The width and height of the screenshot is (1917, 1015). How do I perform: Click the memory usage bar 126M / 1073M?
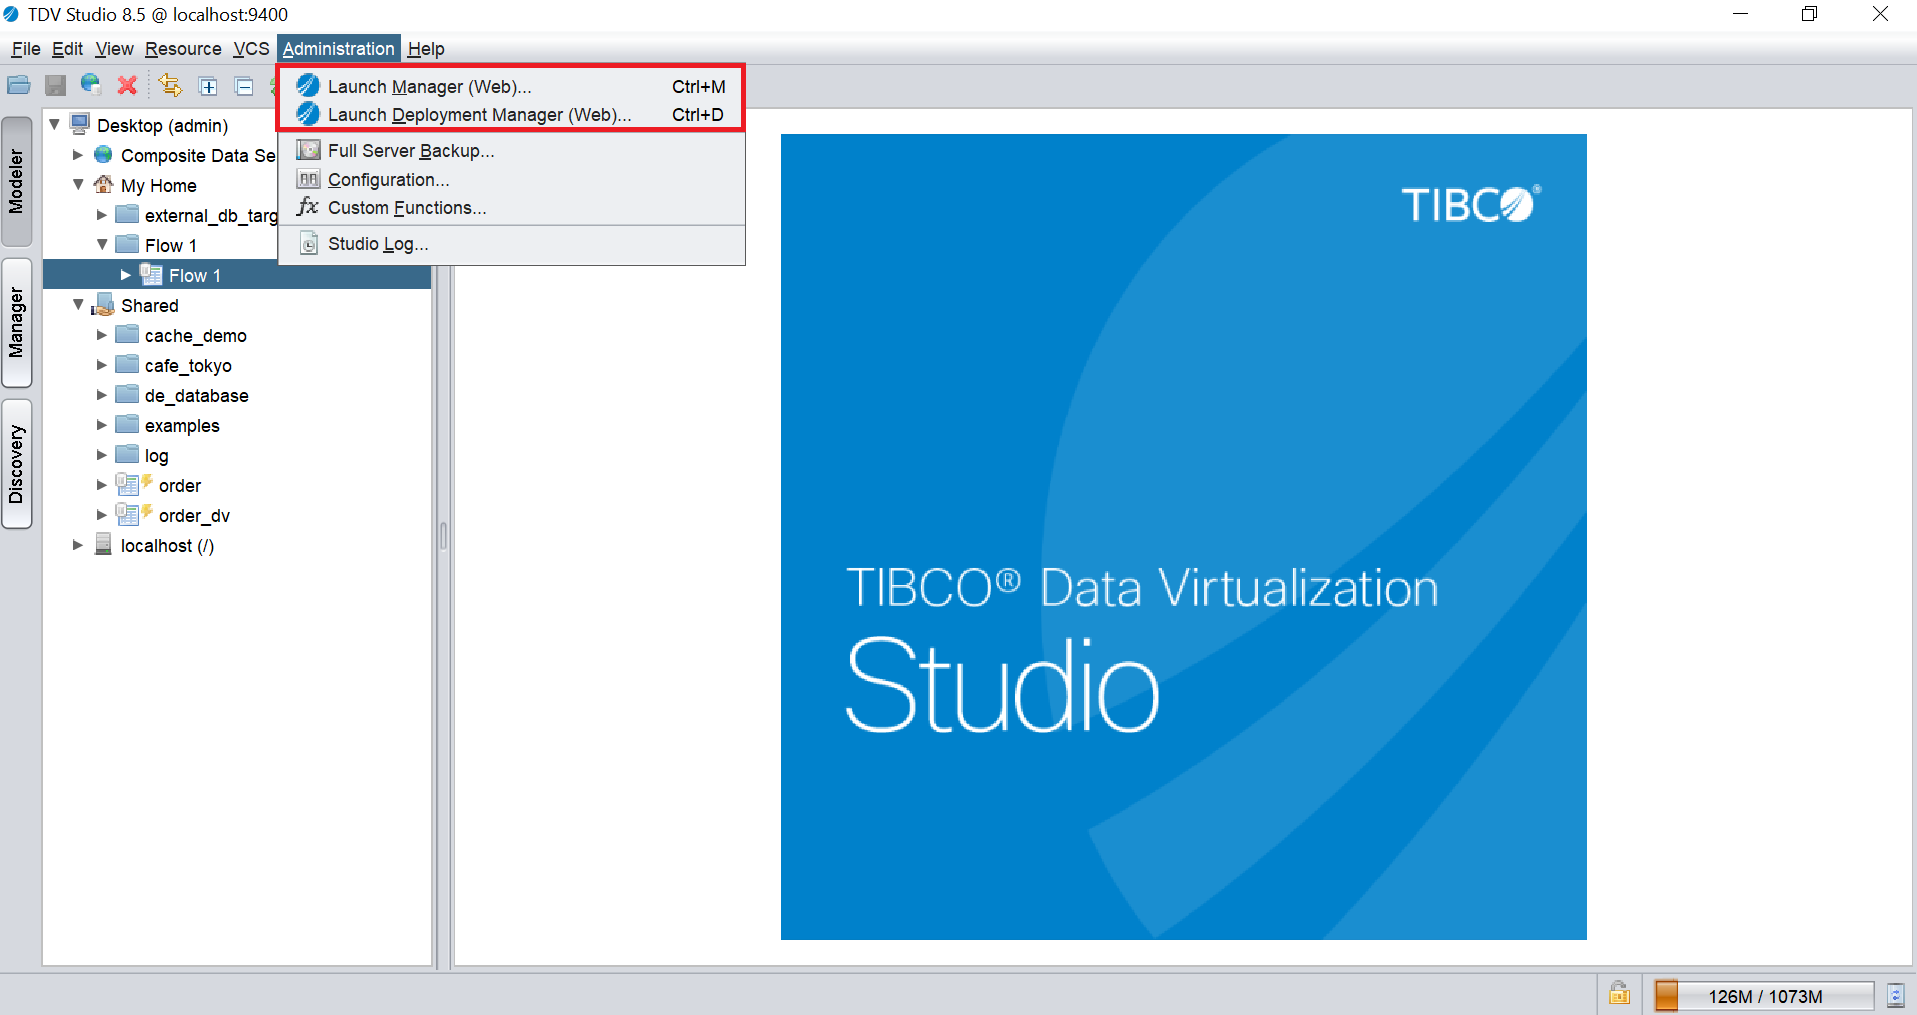click(1764, 996)
